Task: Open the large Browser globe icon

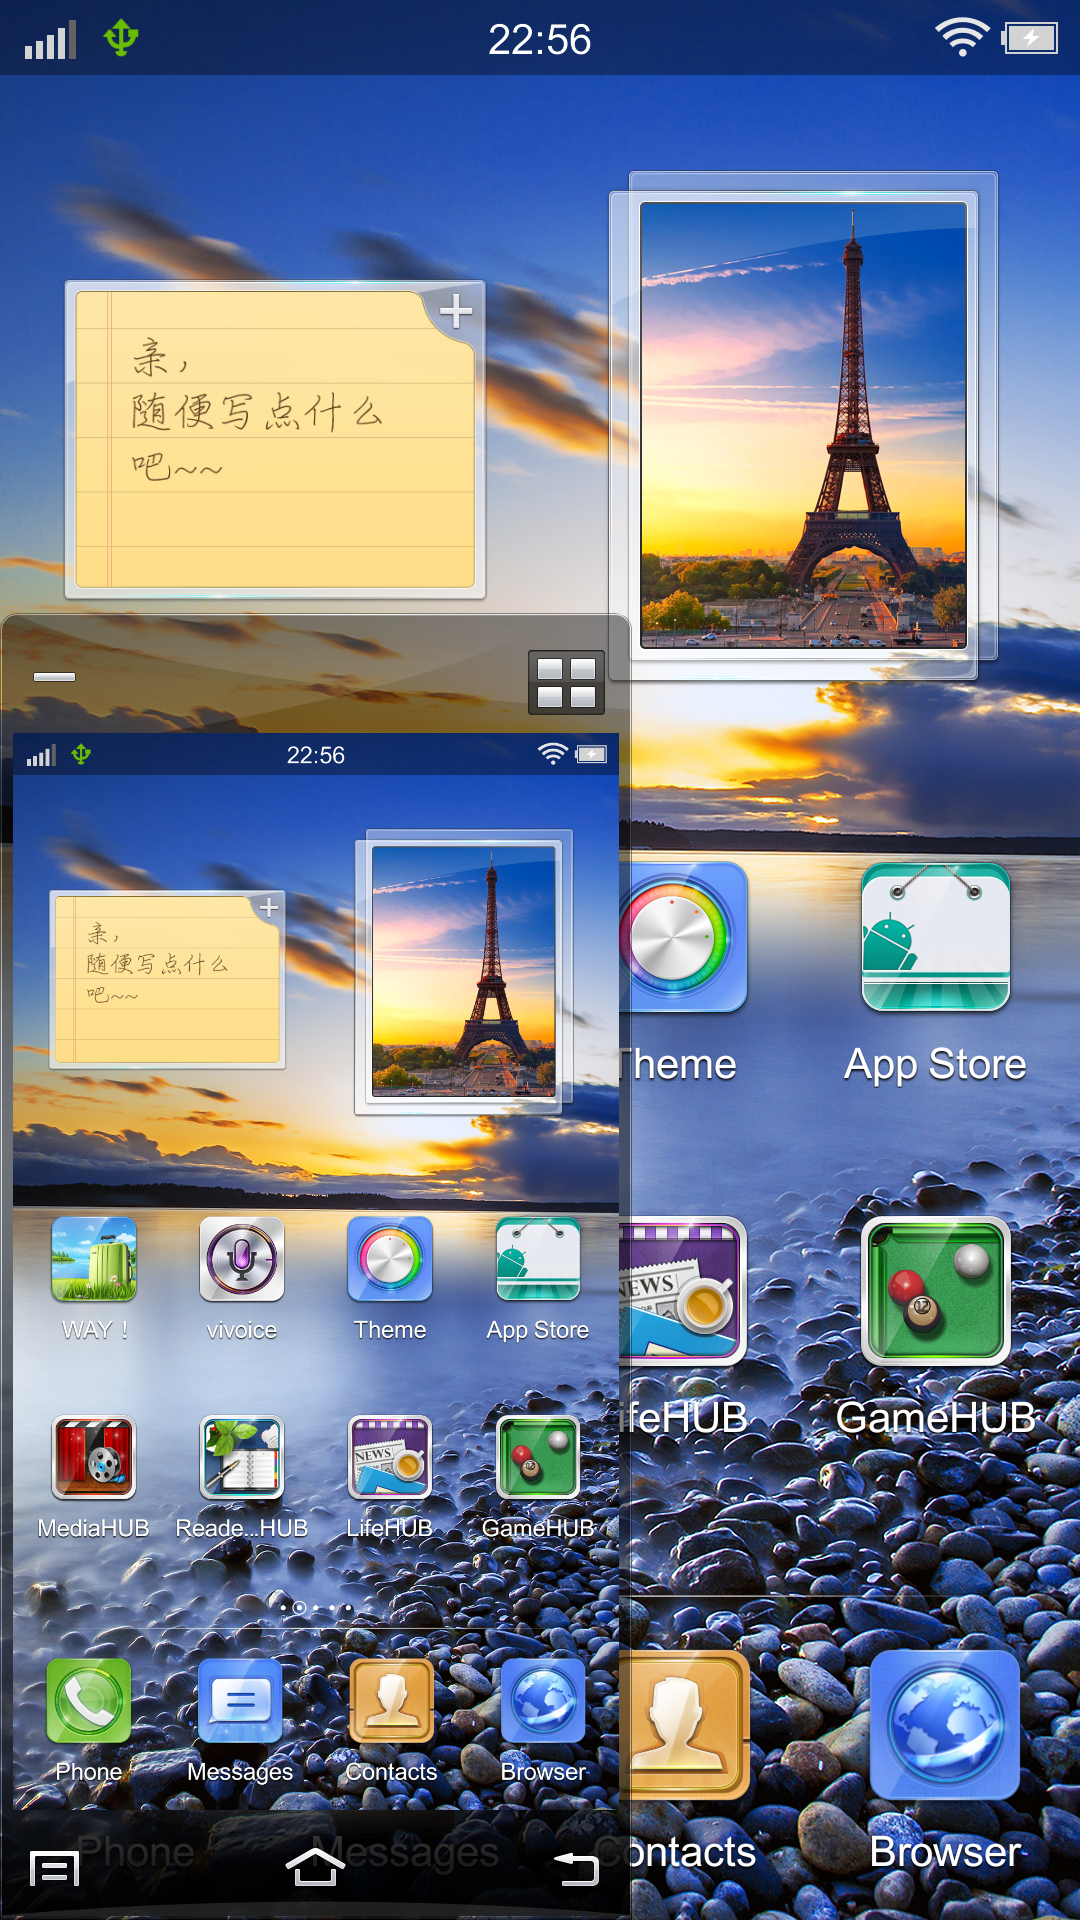Action: tap(945, 1725)
